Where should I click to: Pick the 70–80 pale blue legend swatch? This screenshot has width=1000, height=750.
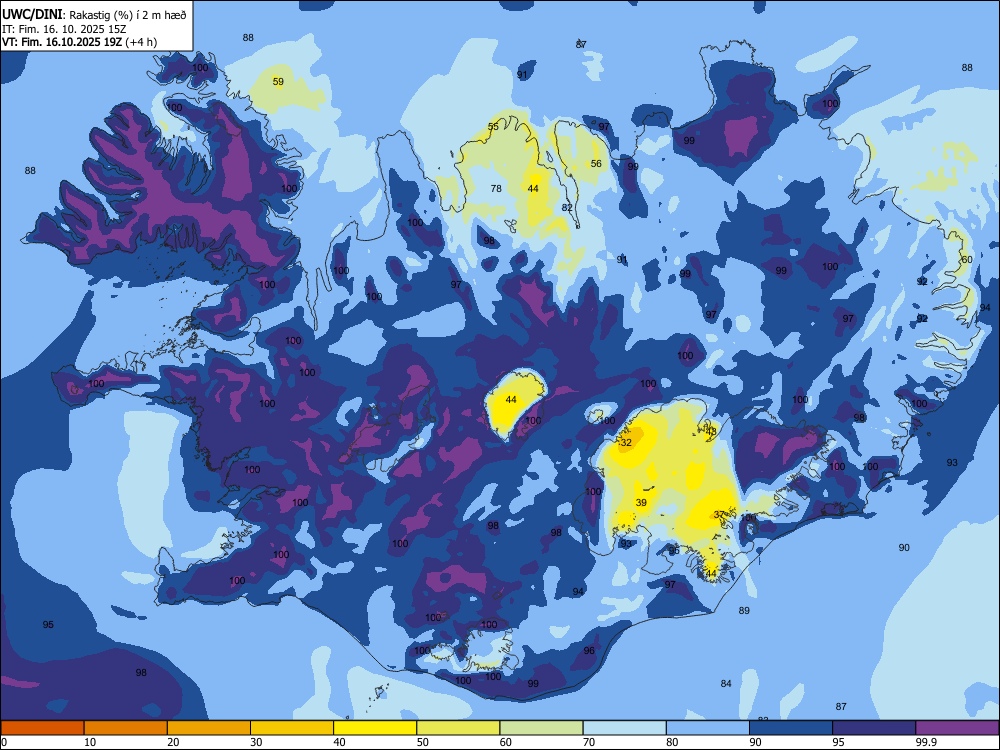click(625, 728)
